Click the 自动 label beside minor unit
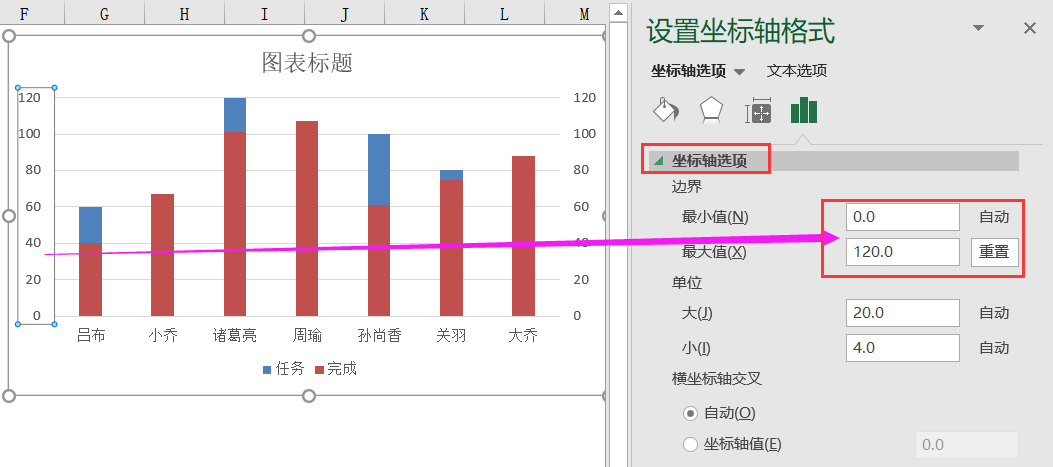Image resolution: width=1053 pixels, height=467 pixels. [994, 348]
